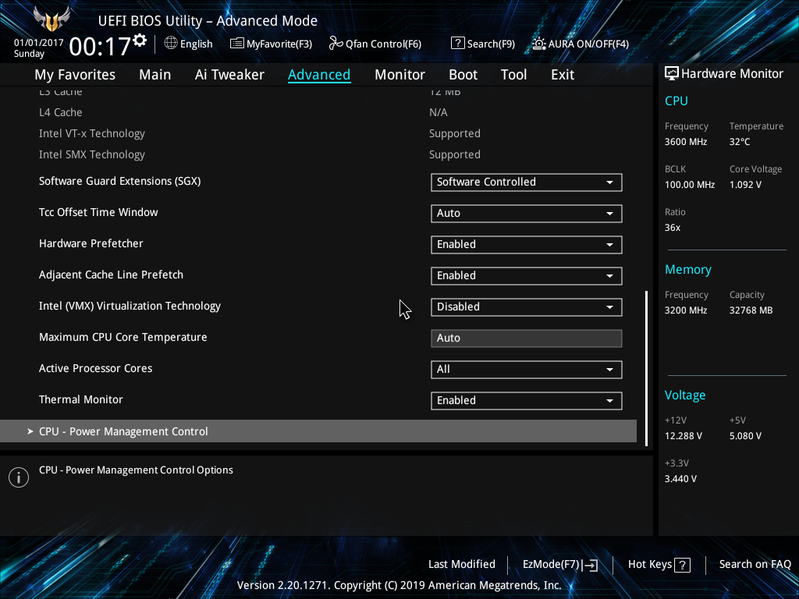
Task: Click the 32°C temperature value
Action: click(739, 142)
